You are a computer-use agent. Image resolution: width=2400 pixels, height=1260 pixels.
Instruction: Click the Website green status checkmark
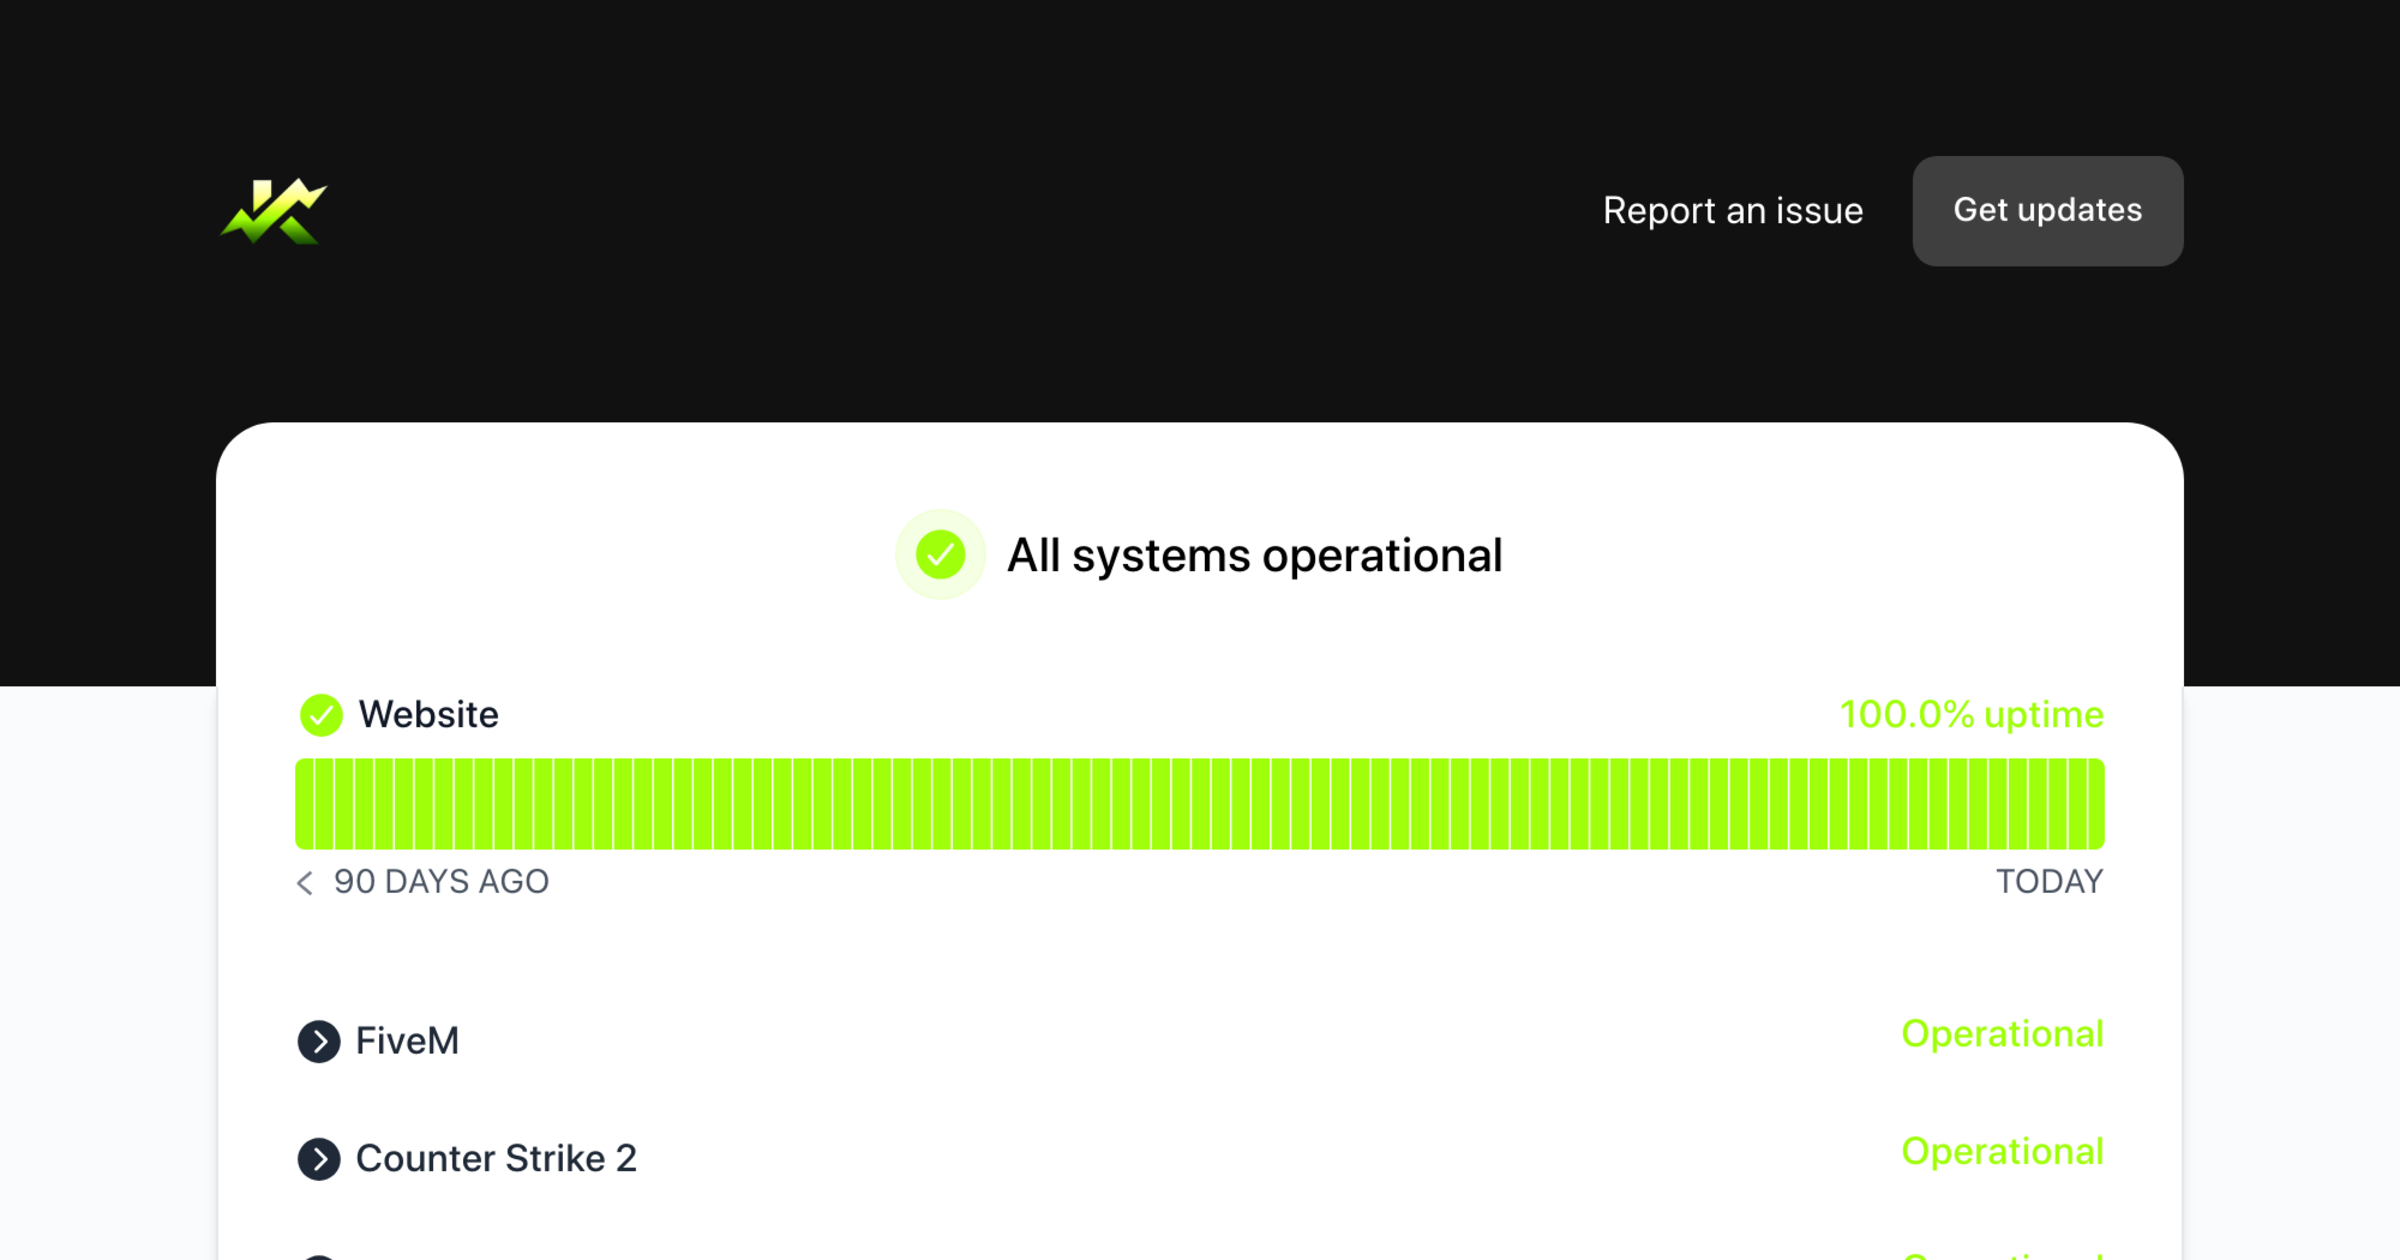pyautogui.click(x=321, y=715)
